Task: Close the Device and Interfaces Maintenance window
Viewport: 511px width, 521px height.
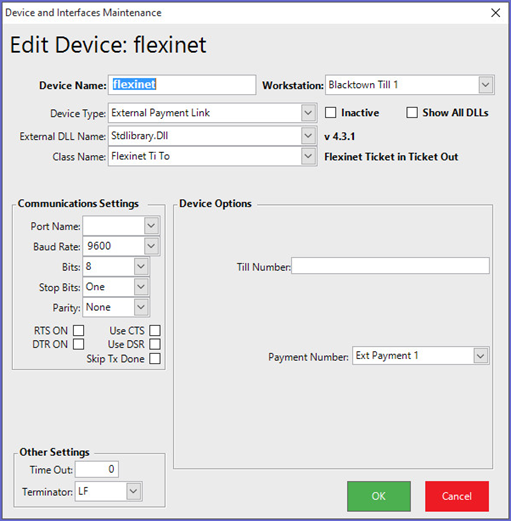Action: coord(496,13)
